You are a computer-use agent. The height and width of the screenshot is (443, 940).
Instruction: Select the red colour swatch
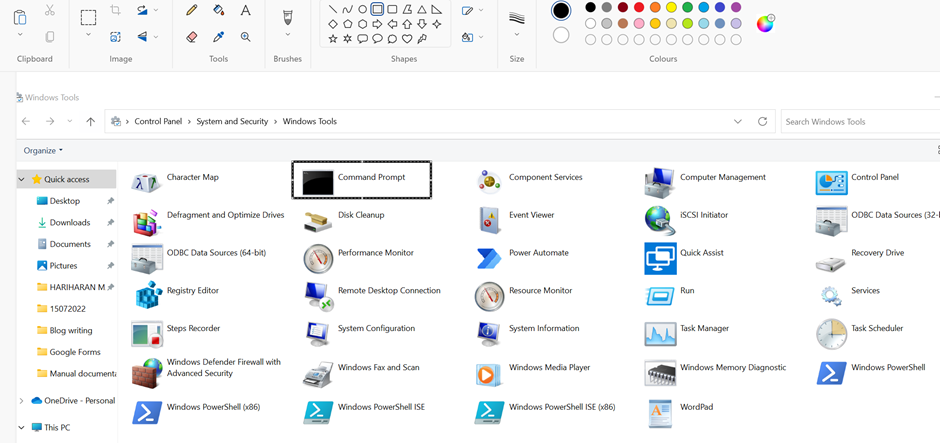click(639, 7)
